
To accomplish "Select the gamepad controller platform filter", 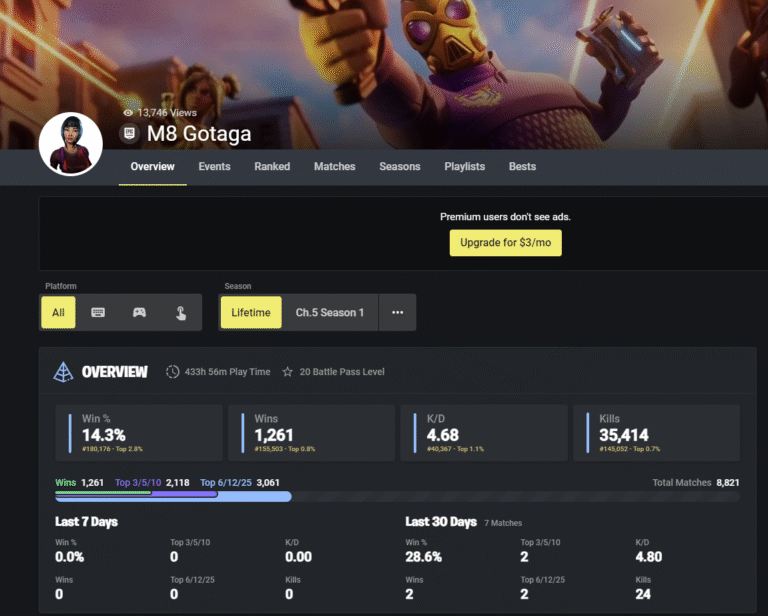I will pyautogui.click(x=139, y=312).
